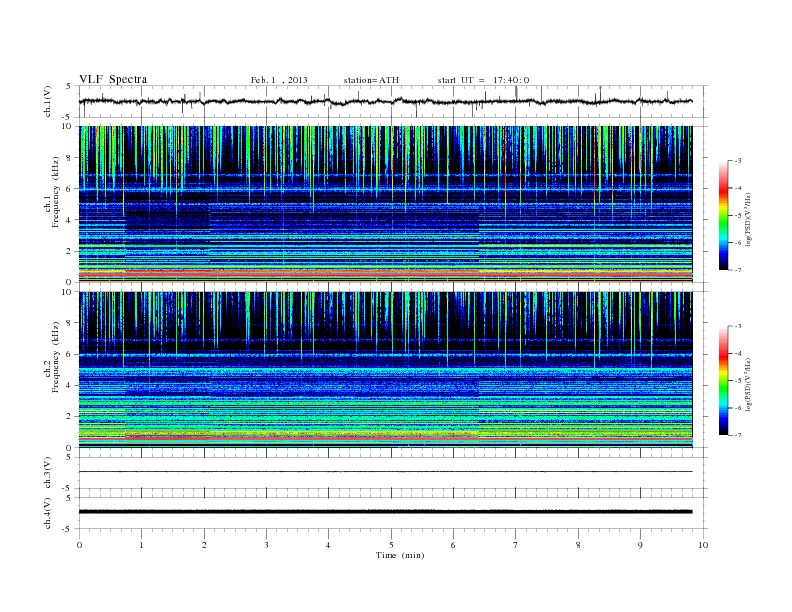The image size is (792, 612).
Task: Click the '-3' tick on ch.2 color bar
Action: pyautogui.click(x=738, y=326)
